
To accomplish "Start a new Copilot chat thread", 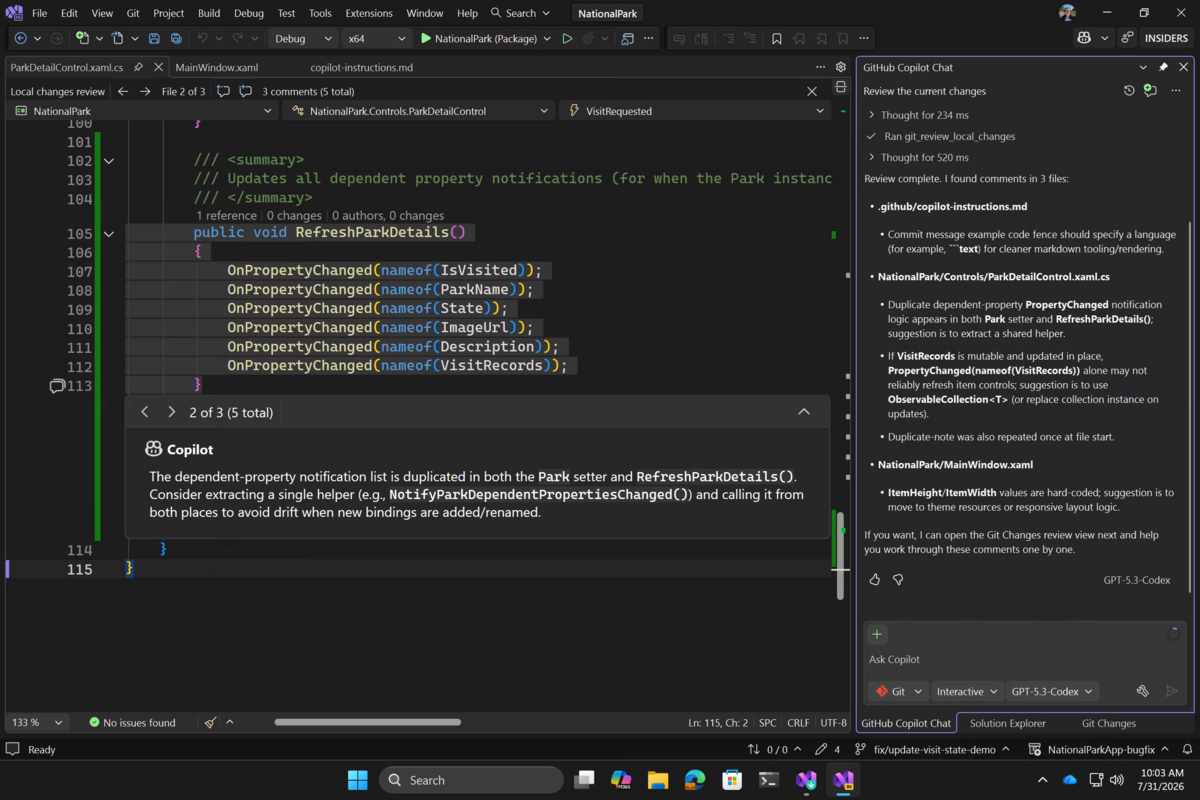I will 1150,91.
